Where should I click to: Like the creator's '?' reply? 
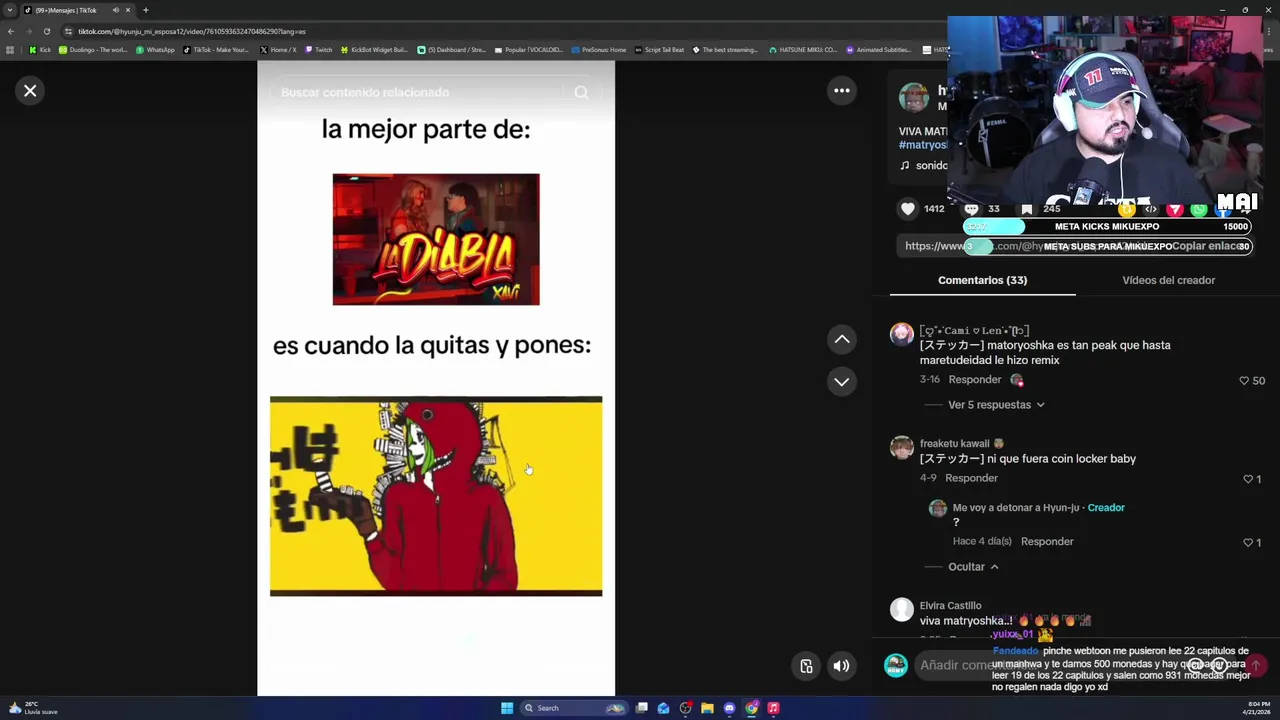[x=1247, y=542]
